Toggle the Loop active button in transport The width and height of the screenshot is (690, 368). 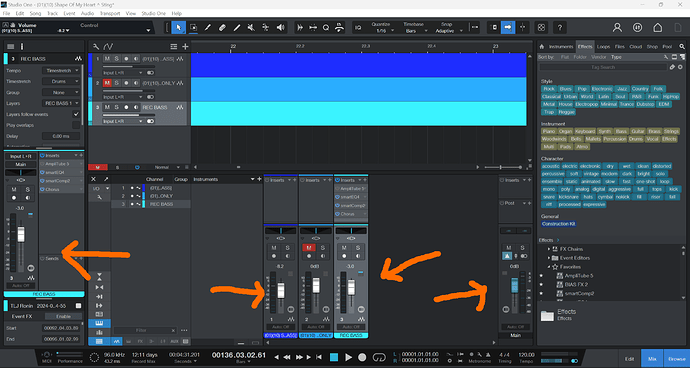tap(379, 357)
